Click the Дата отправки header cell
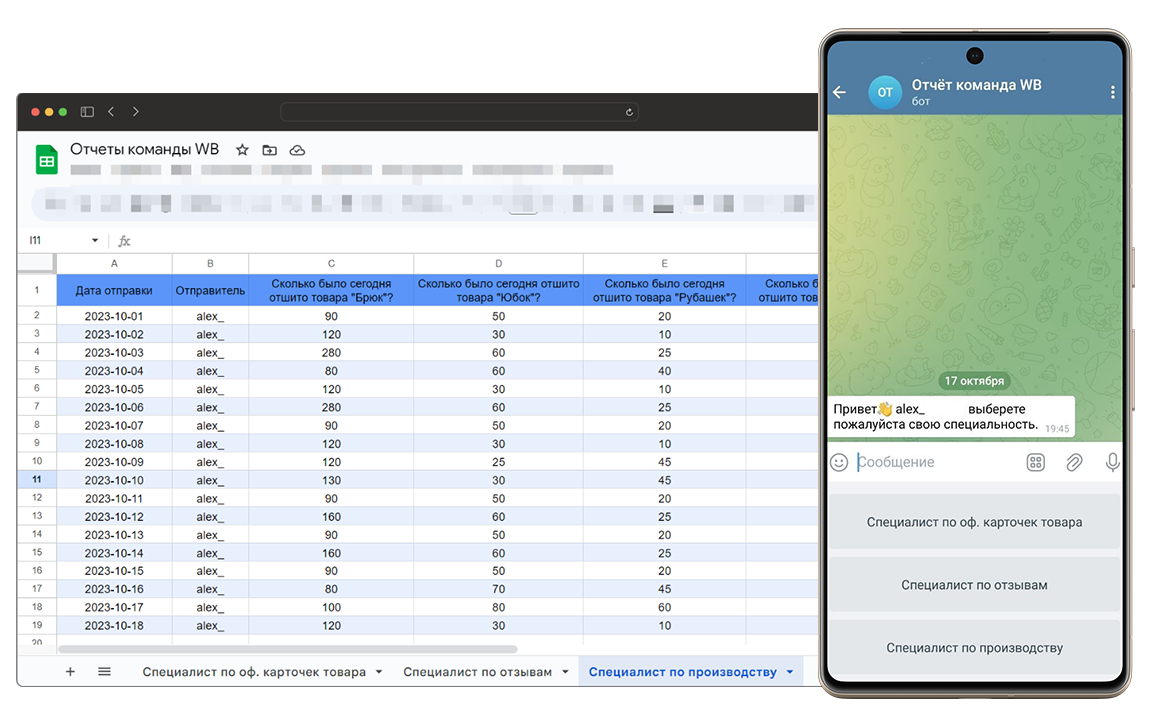The height and width of the screenshot is (708, 1152). [114, 290]
